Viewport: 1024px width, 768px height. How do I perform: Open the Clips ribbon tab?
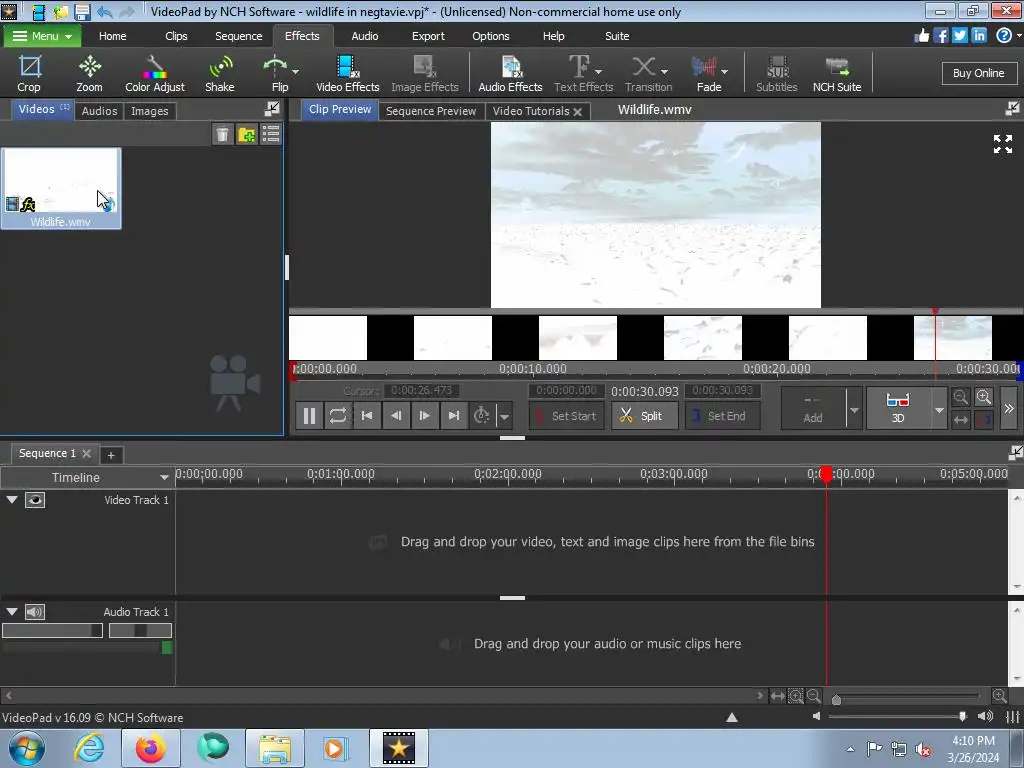coord(176,36)
